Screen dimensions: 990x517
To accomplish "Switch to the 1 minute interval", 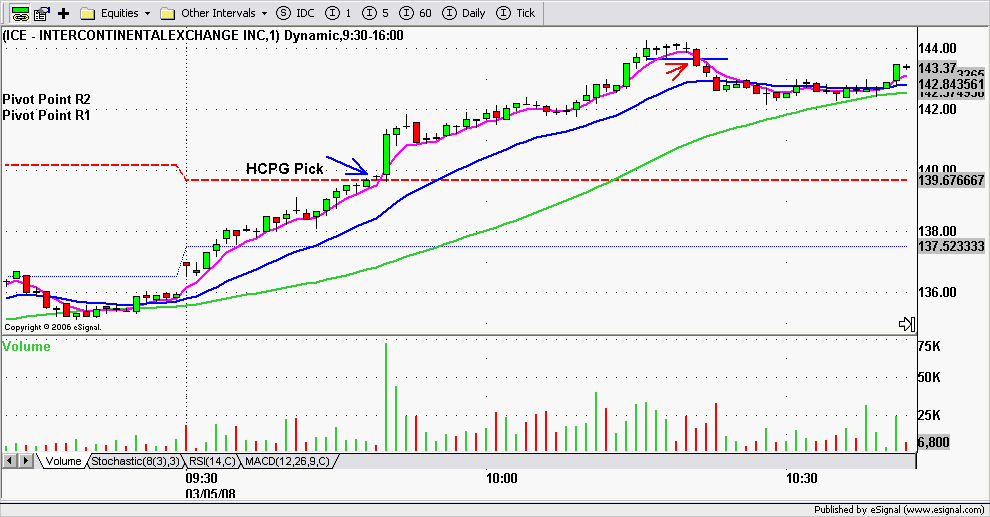I will pos(338,13).
